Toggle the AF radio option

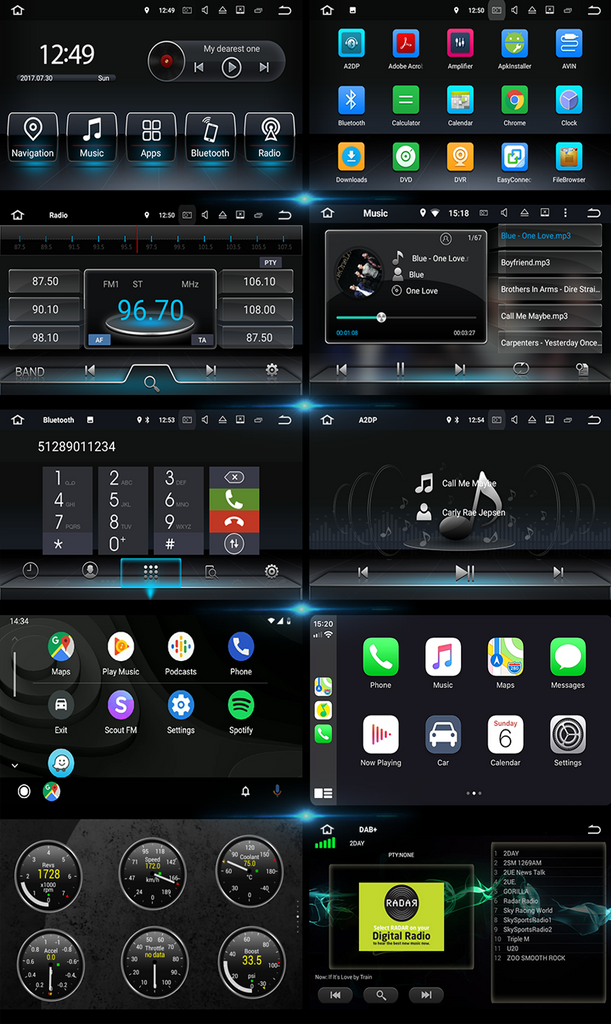coord(99,340)
